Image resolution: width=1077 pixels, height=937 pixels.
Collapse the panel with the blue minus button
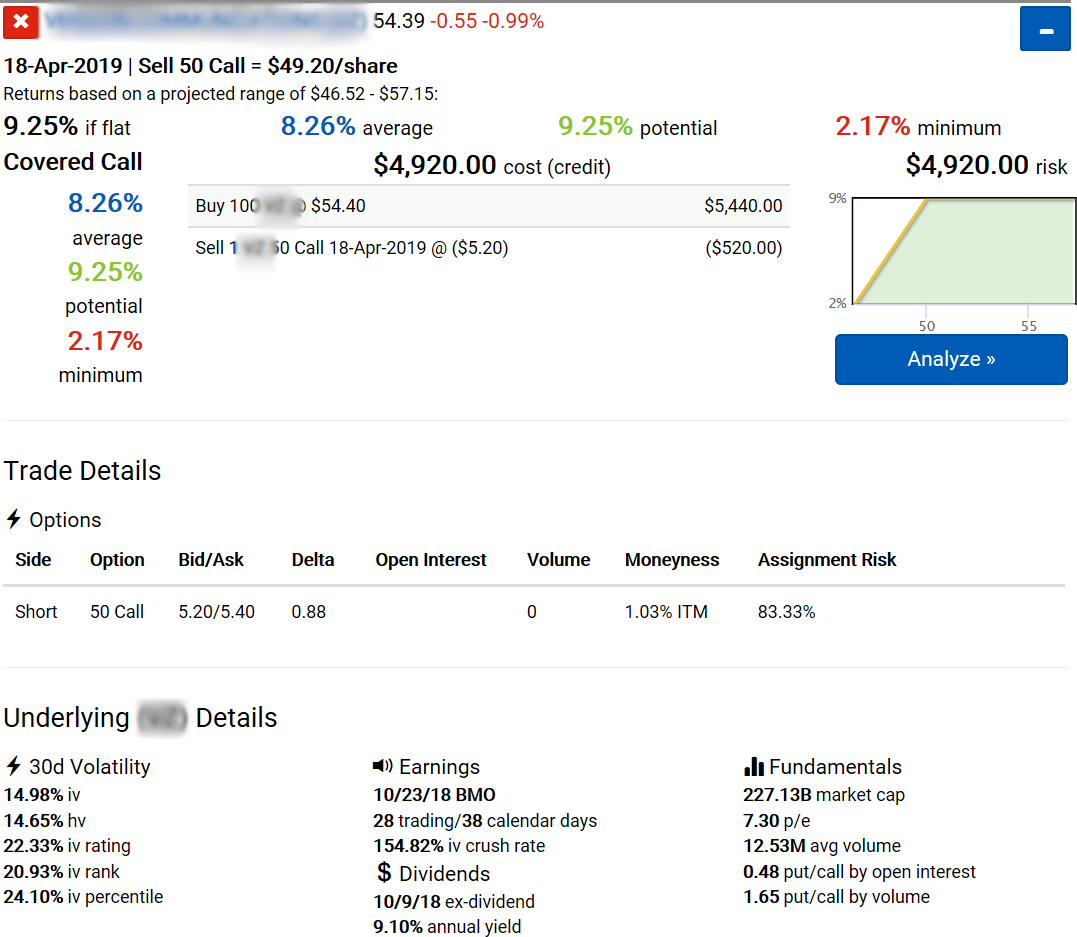[1045, 29]
